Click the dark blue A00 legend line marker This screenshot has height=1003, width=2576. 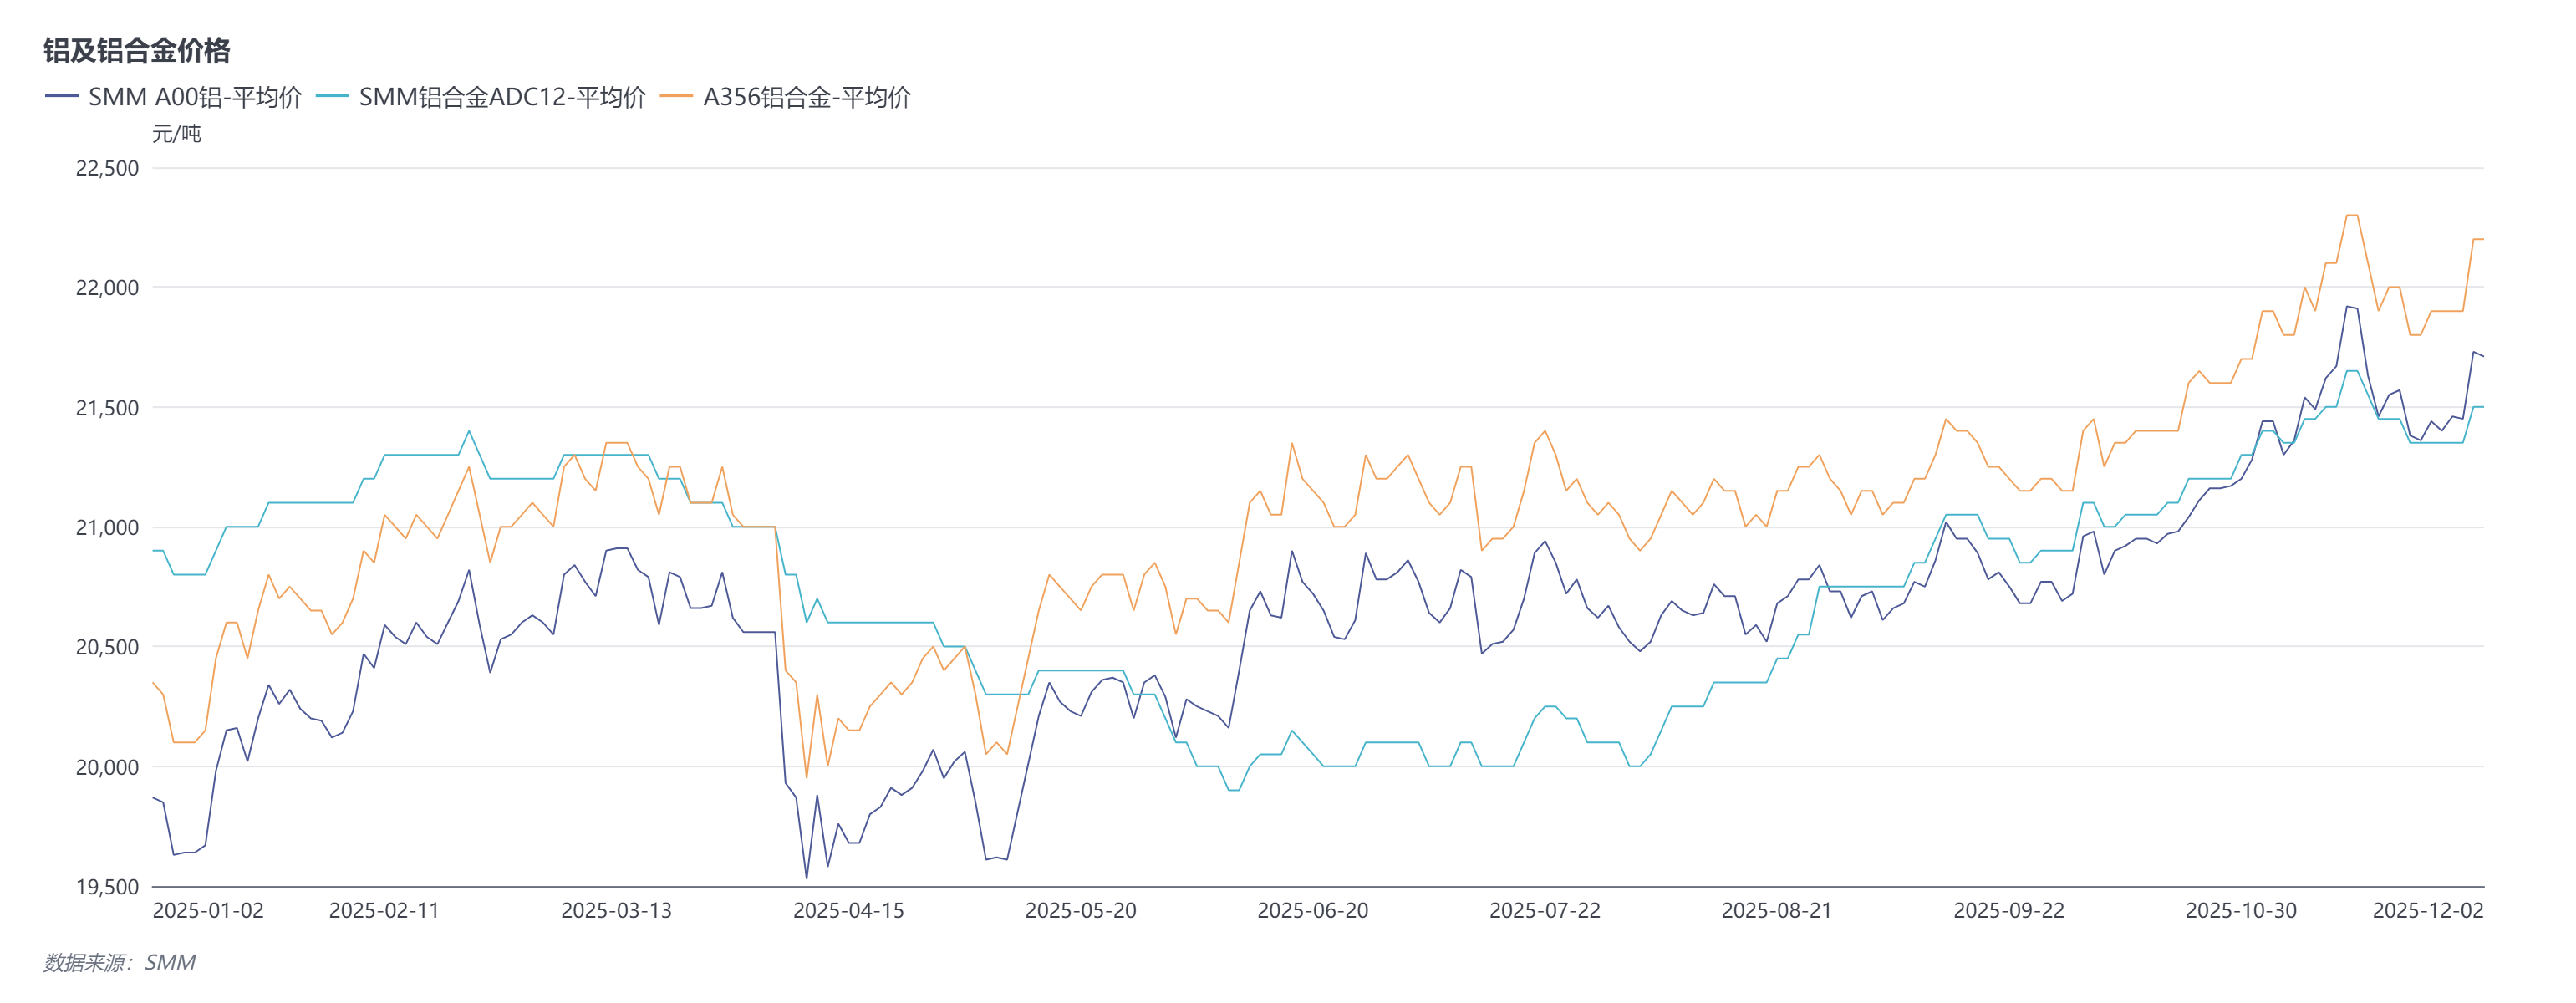[x=62, y=96]
